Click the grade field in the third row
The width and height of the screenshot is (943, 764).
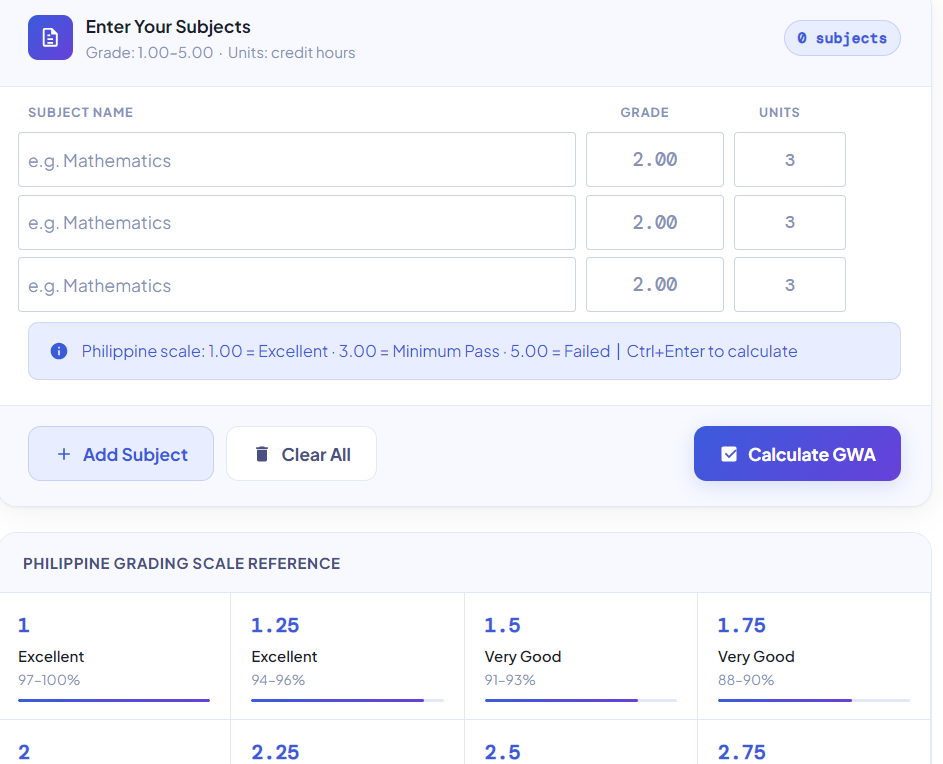[654, 284]
